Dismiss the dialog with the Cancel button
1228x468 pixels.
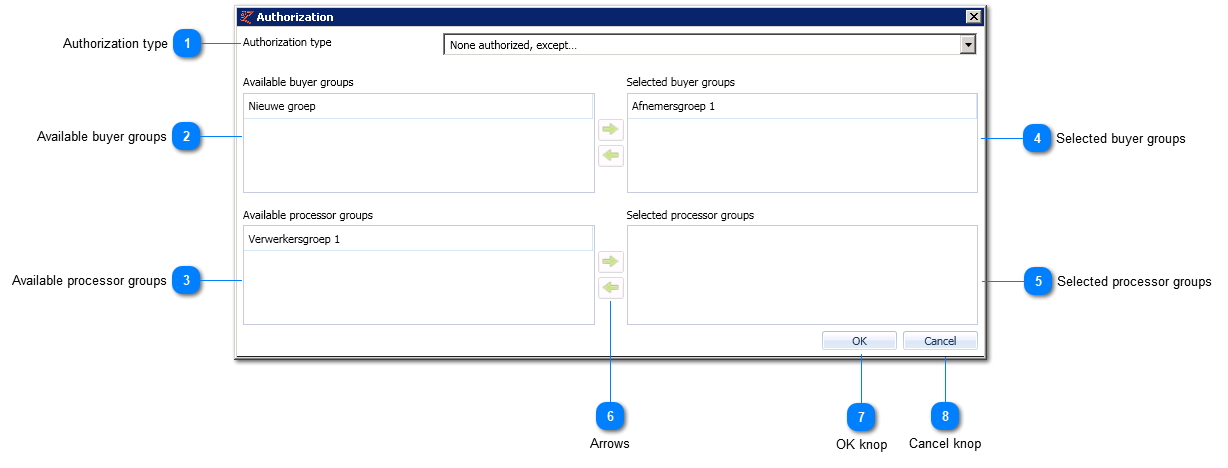point(940,341)
